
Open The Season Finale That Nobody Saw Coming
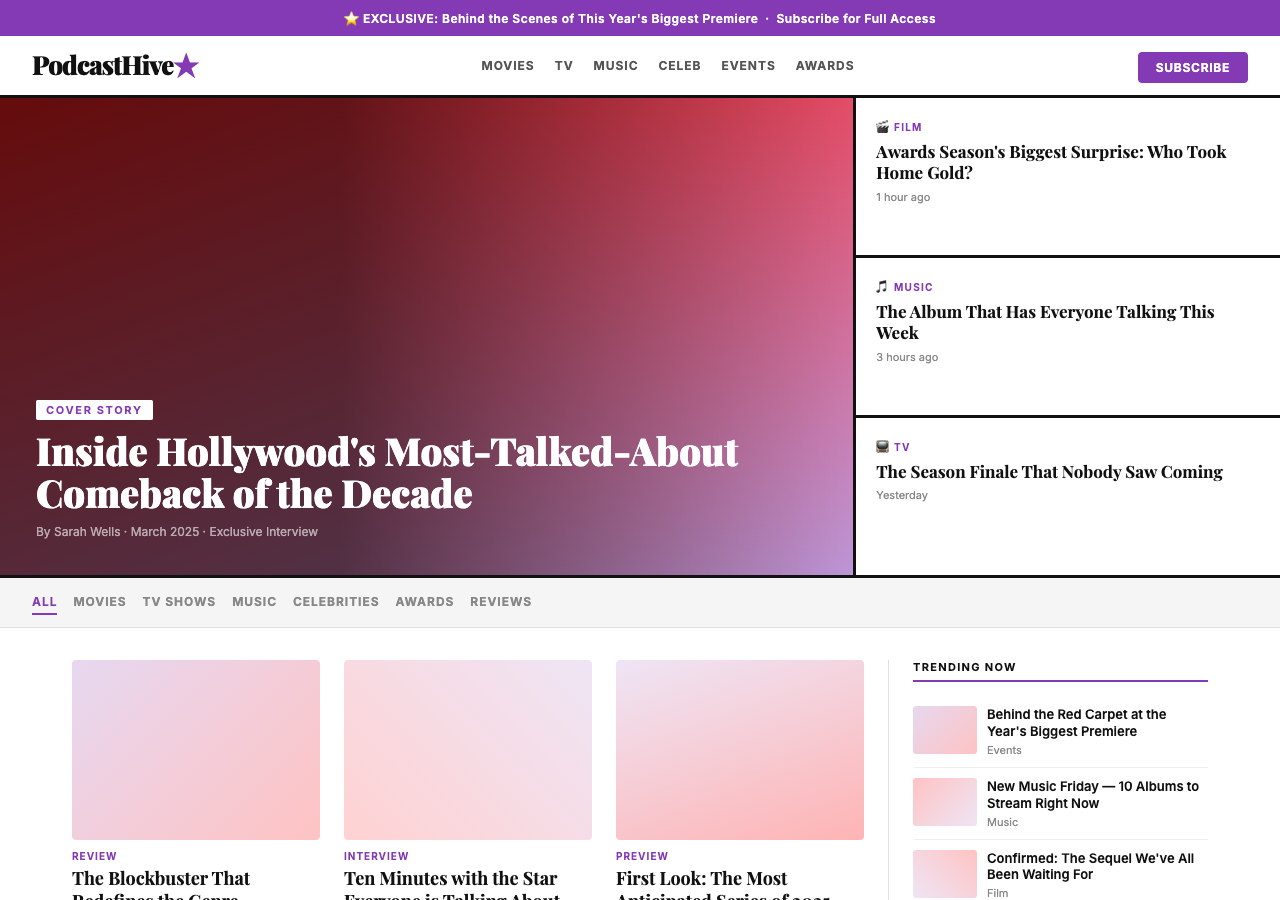tap(1049, 471)
